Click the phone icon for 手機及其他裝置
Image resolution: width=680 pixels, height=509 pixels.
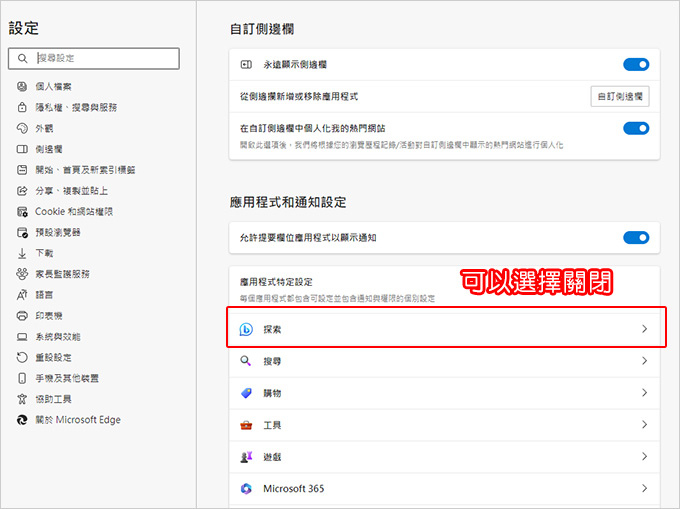(x=22, y=378)
